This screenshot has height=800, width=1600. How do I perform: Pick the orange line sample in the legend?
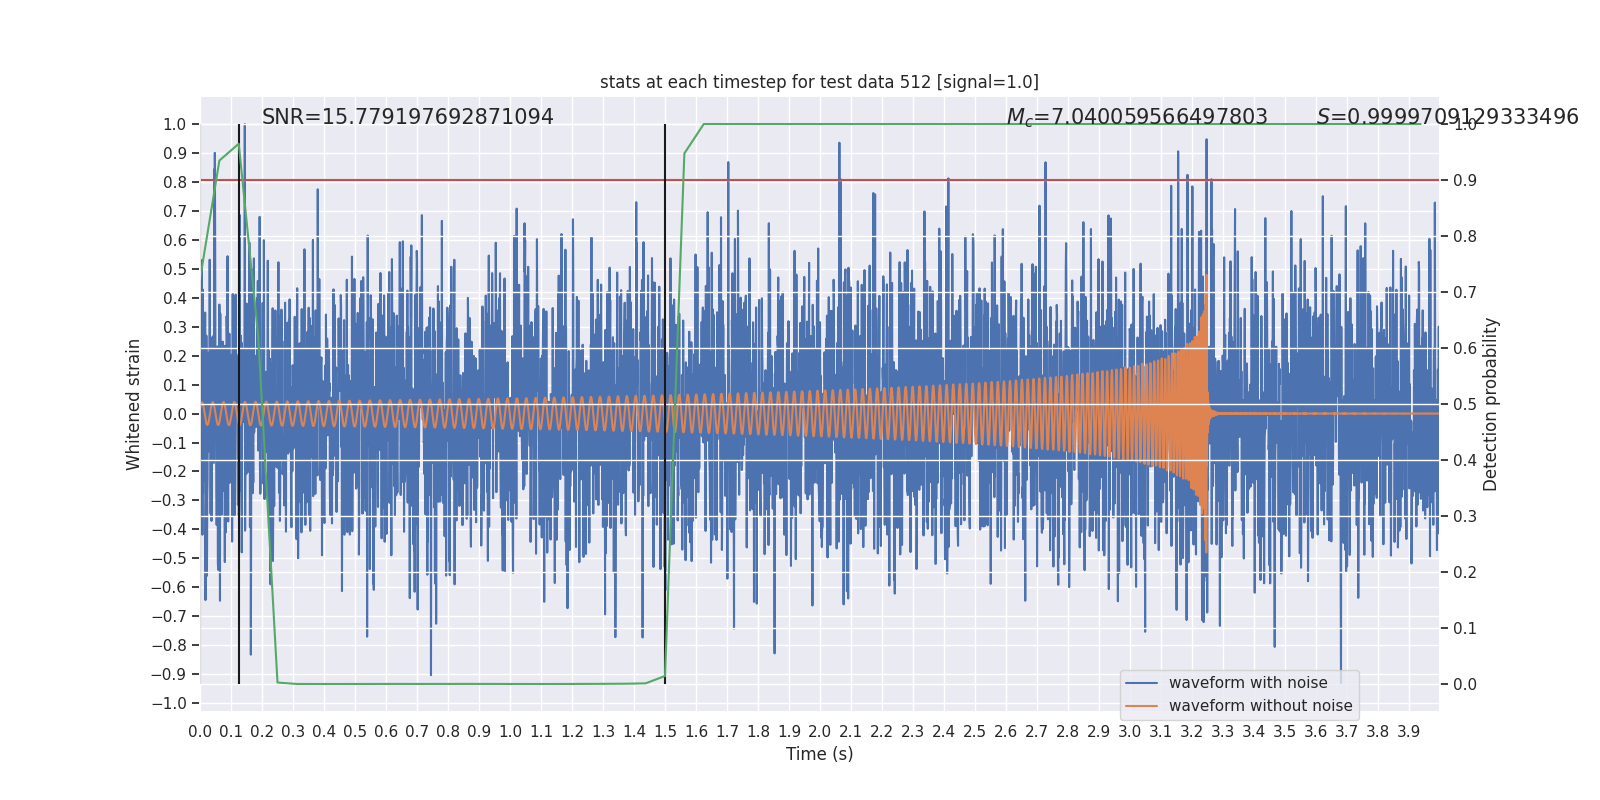coord(1142,706)
